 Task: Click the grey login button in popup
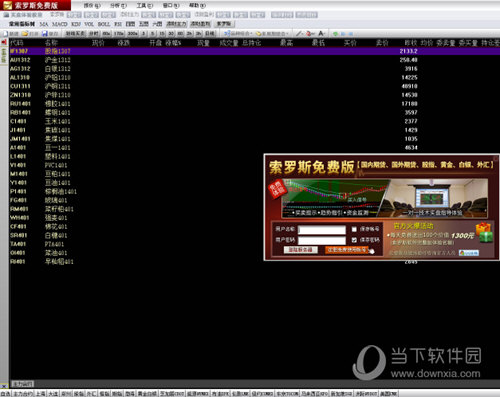pyautogui.click(x=300, y=250)
